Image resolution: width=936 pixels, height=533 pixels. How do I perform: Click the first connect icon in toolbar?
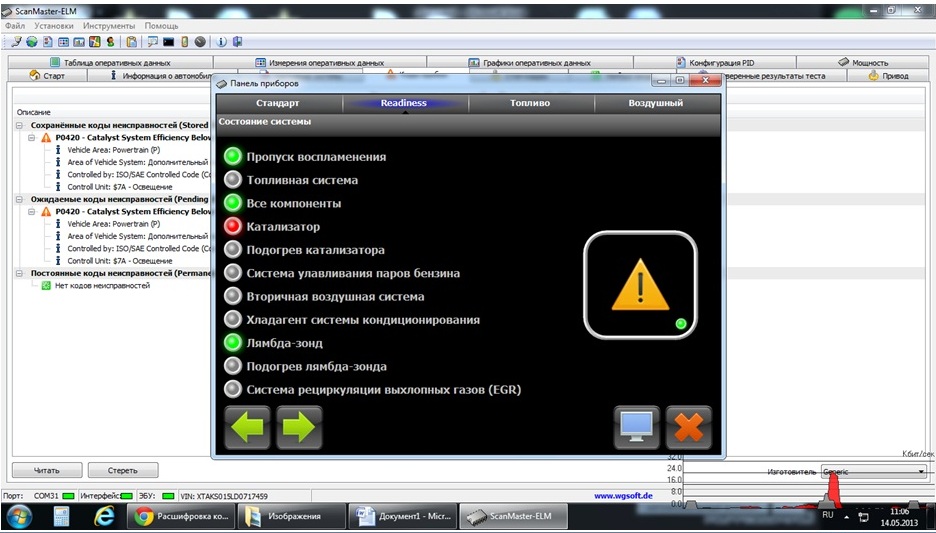click(17, 42)
